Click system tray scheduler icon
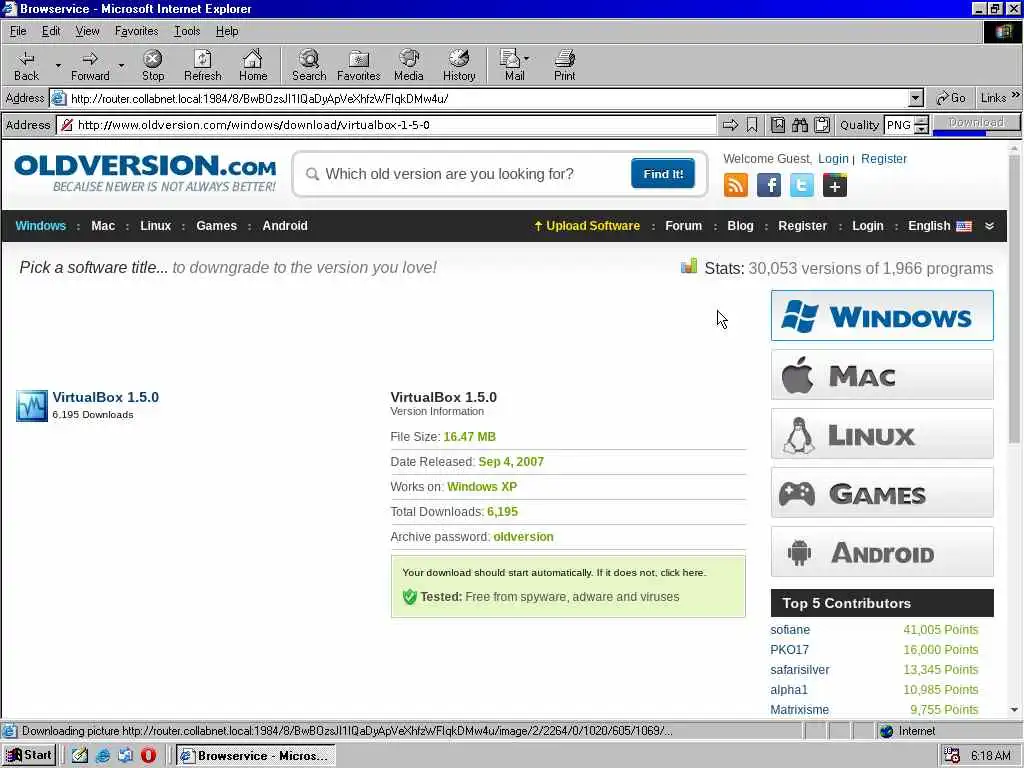 952,756
